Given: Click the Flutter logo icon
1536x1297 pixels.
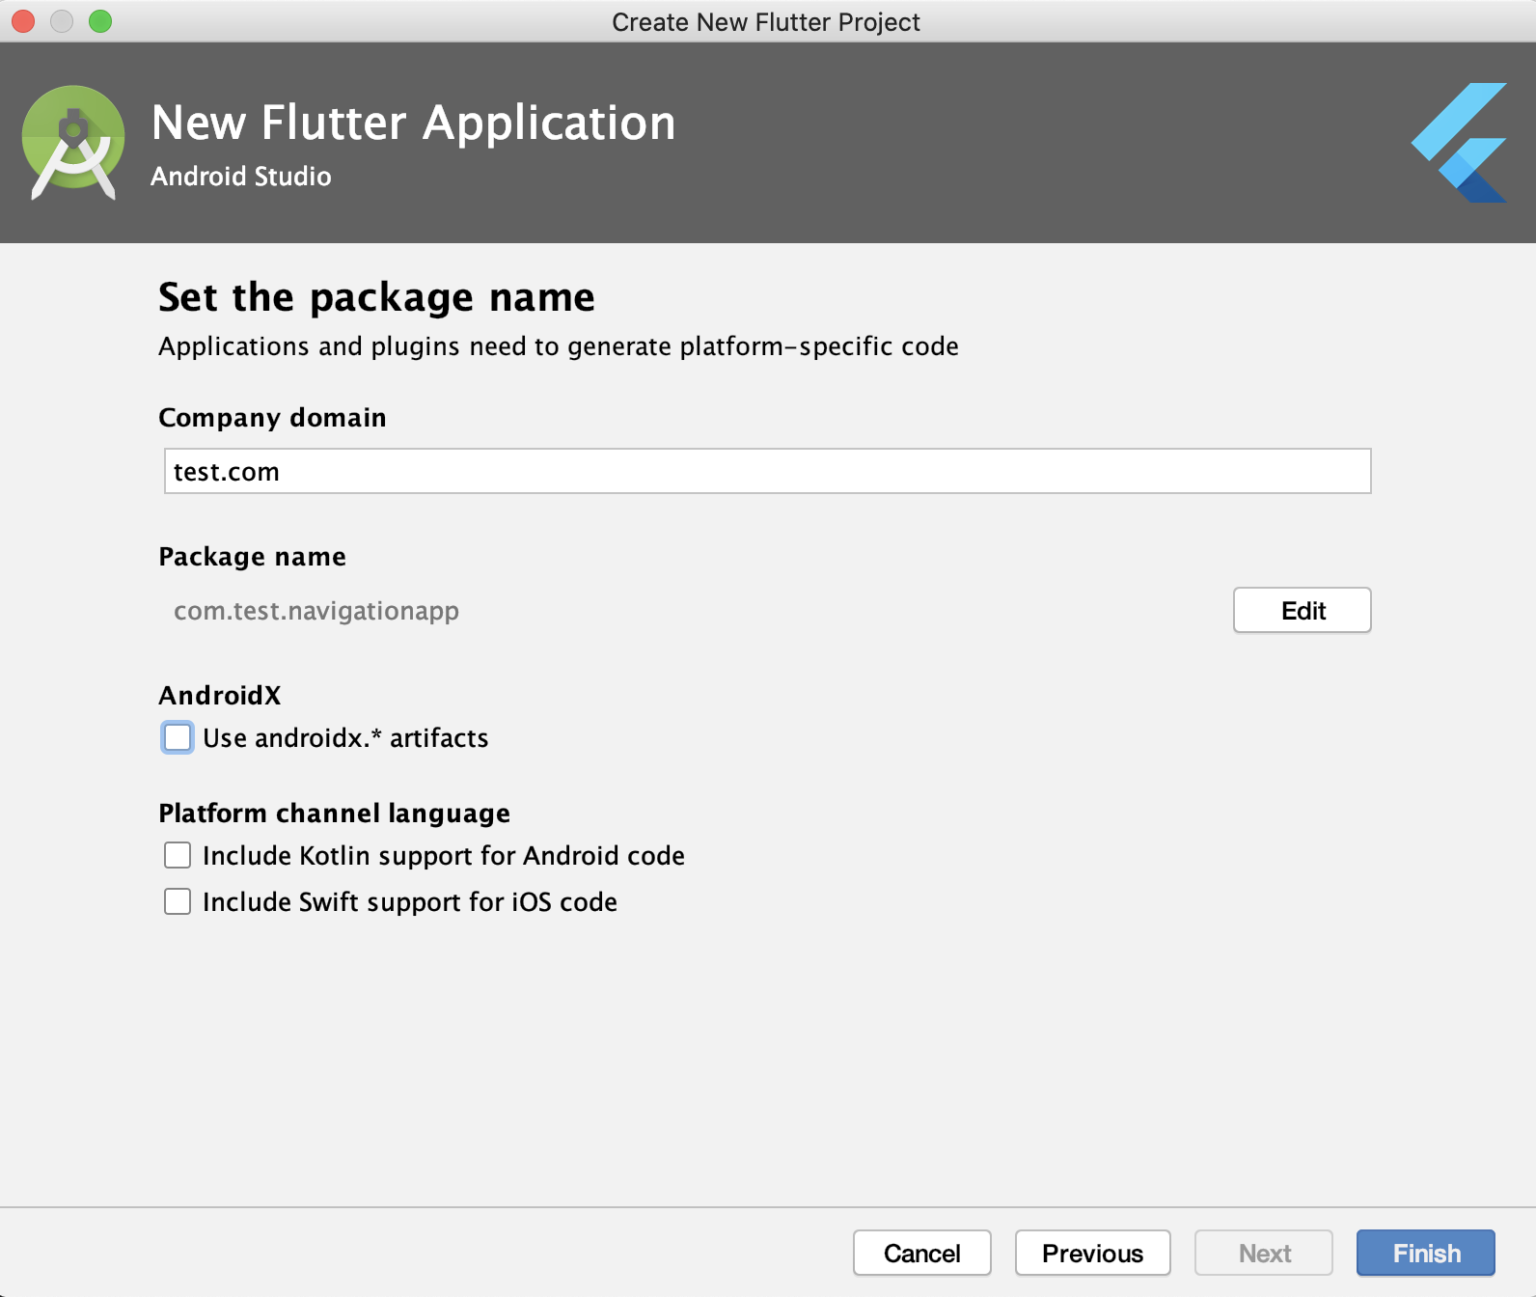Looking at the screenshot, I should [x=1459, y=143].
